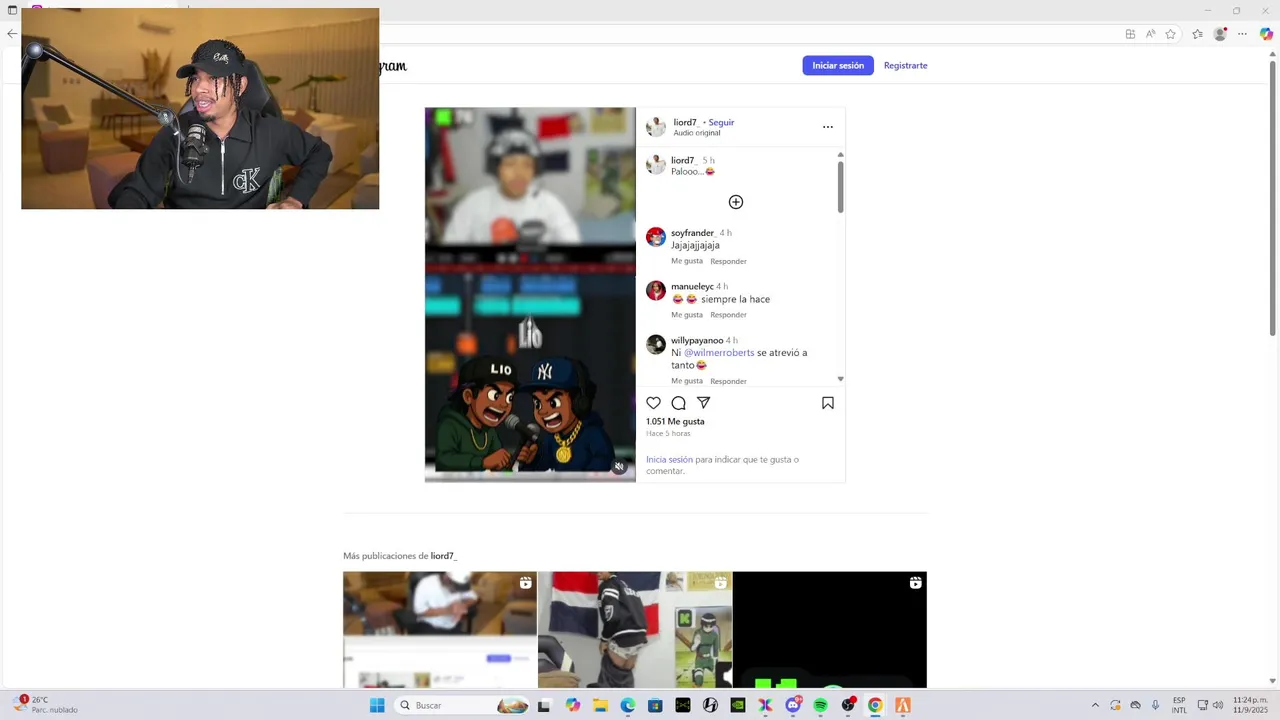This screenshot has width=1280, height=720.
Task: Open NVIDIA app in taskbar
Action: click(738, 705)
